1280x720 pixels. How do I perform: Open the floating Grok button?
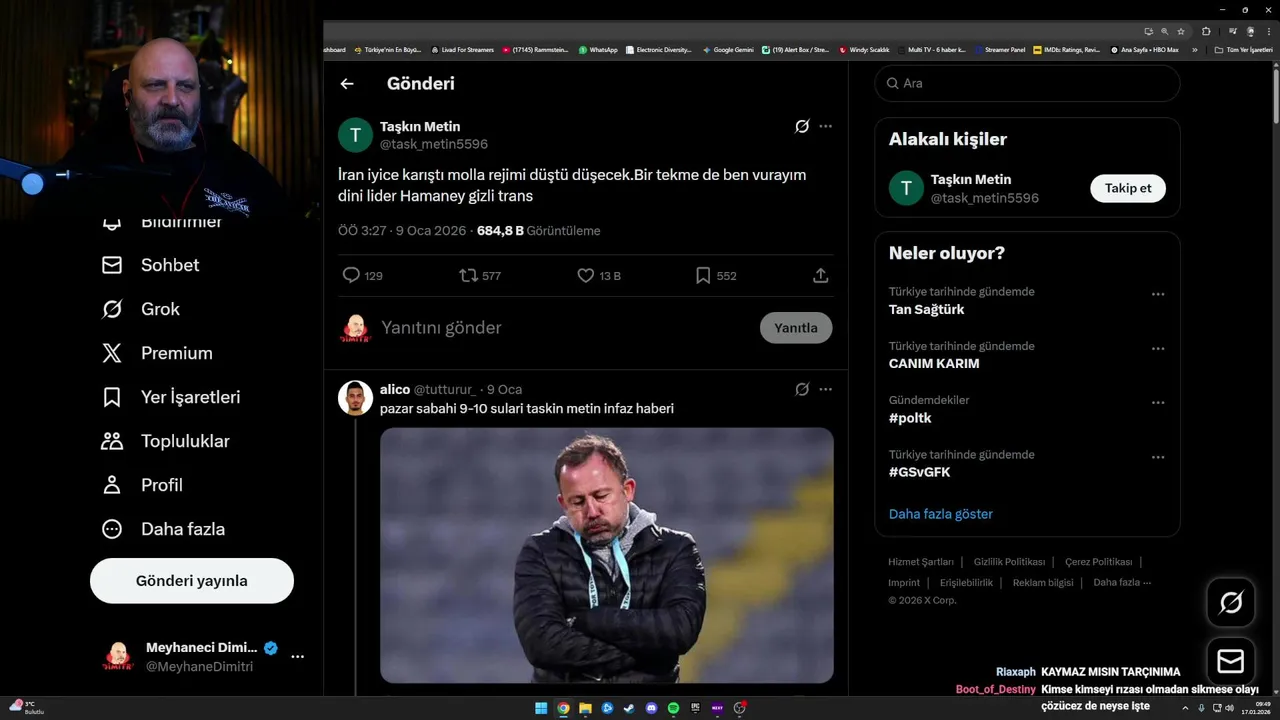(1231, 602)
